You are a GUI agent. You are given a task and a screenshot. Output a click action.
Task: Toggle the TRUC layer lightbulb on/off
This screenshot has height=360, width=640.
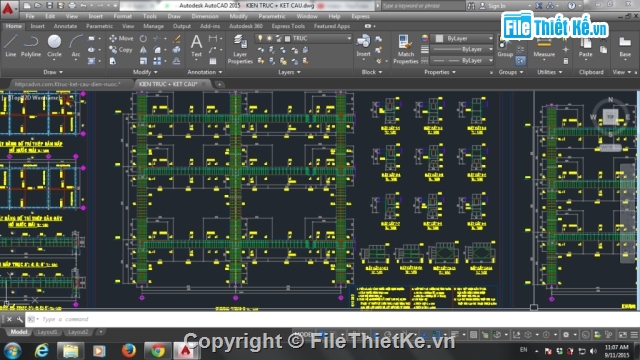coord(260,38)
